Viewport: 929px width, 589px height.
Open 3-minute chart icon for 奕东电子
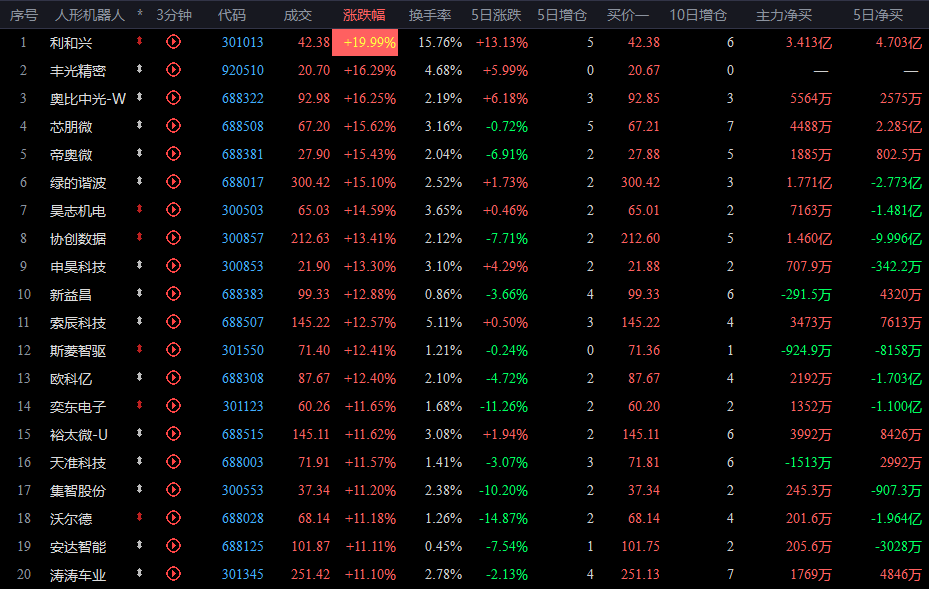click(173, 406)
